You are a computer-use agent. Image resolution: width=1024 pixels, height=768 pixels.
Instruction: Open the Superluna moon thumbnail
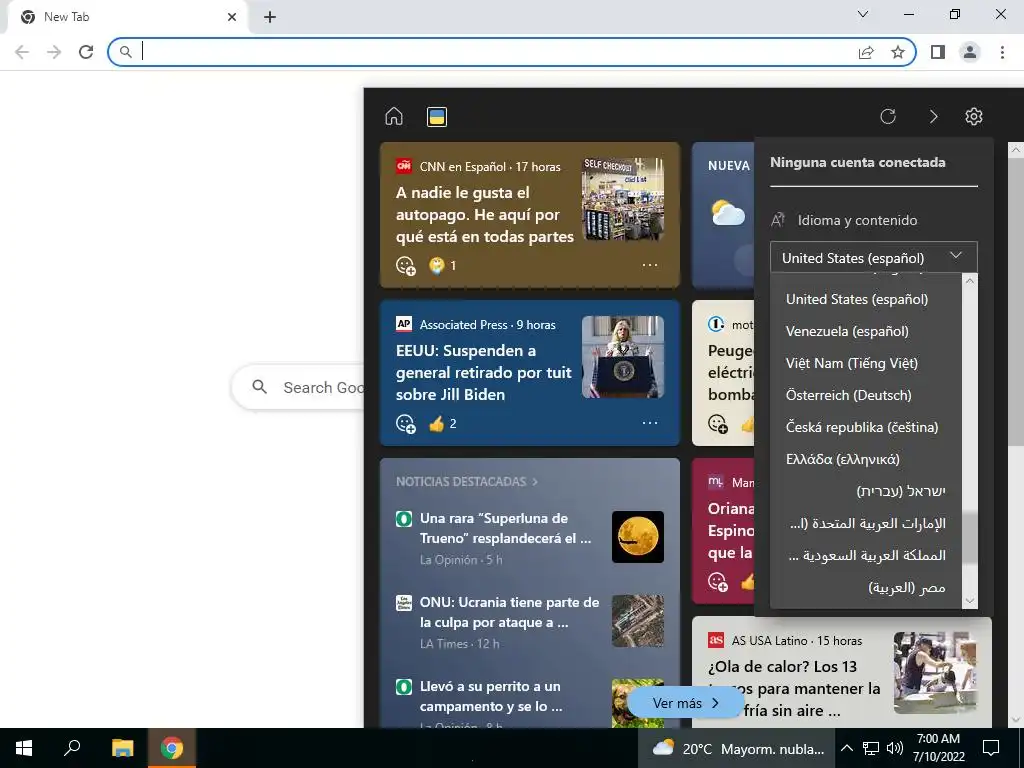click(x=638, y=537)
